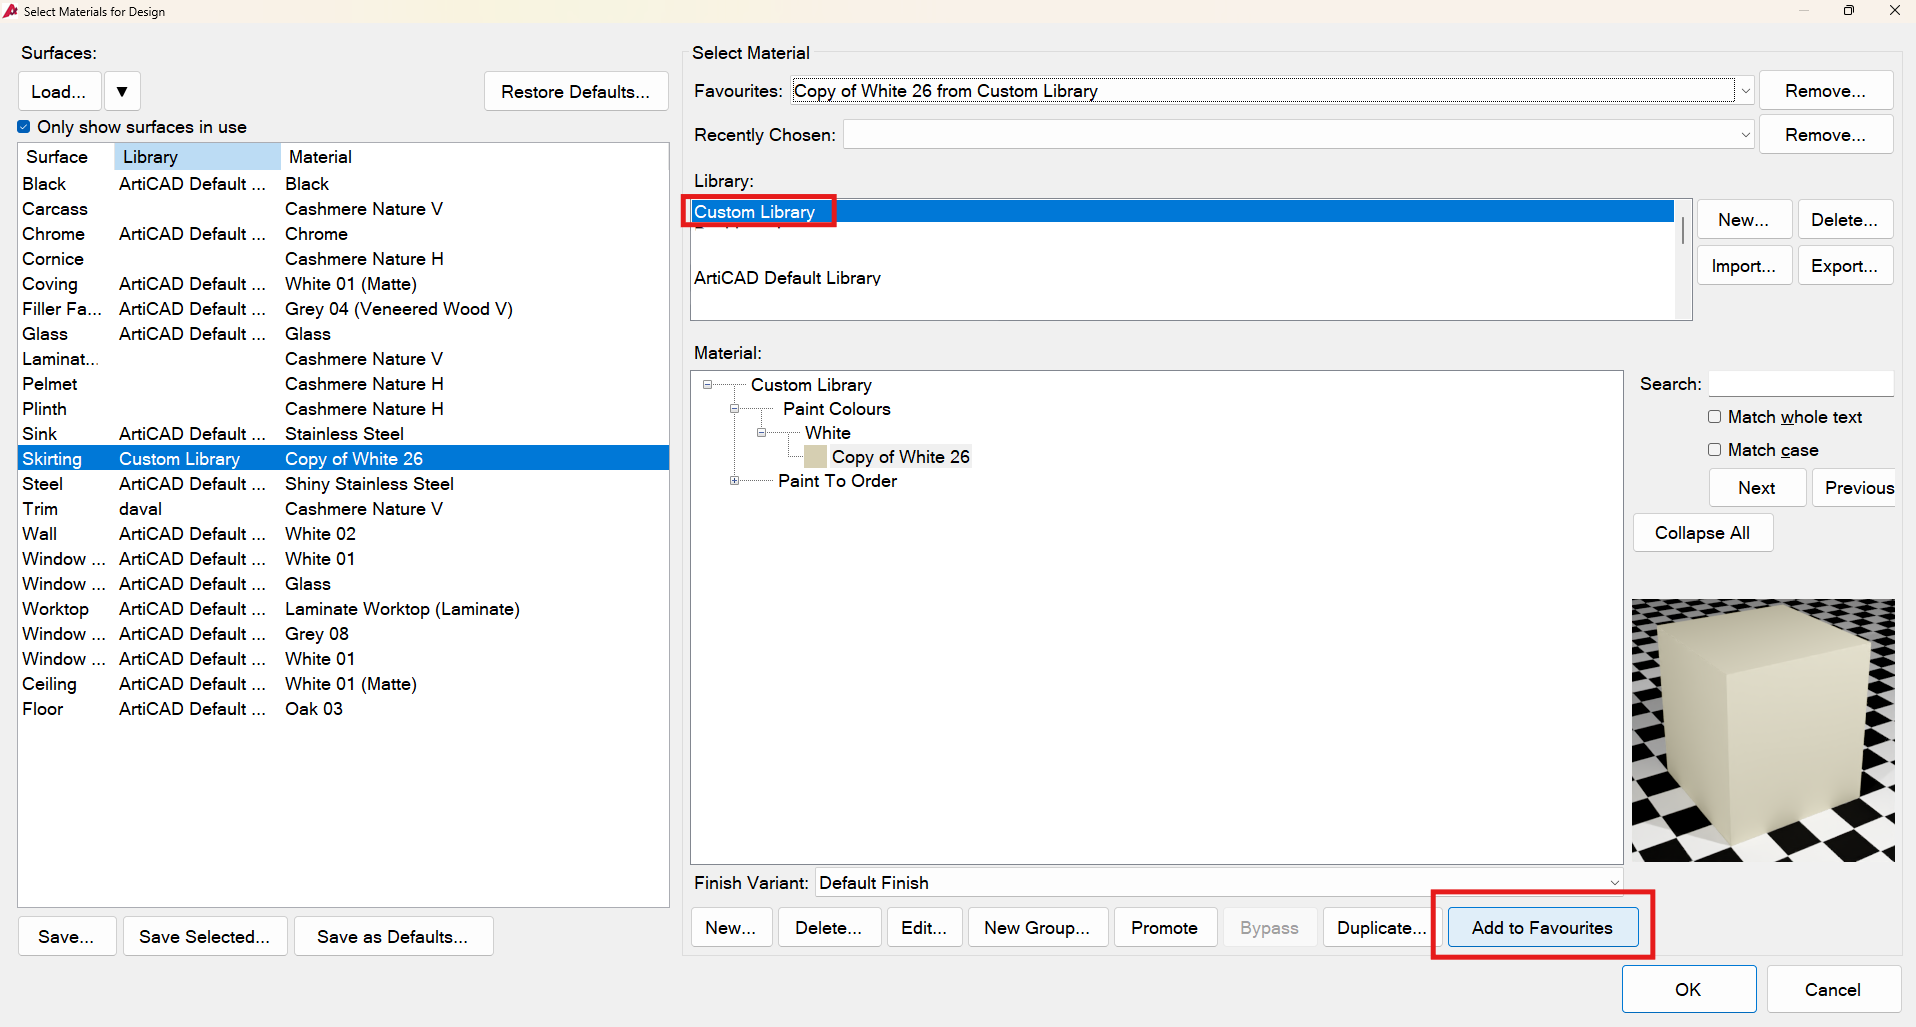1916x1027 pixels.
Task: Click the Restore Defaults button
Action: tap(575, 91)
